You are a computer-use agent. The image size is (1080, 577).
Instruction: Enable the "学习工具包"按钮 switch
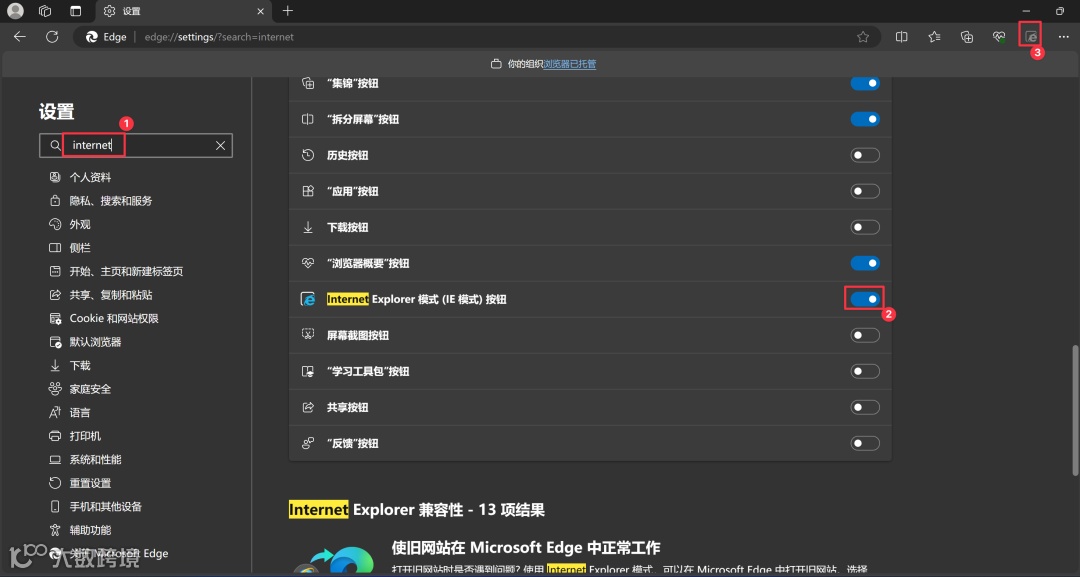[865, 371]
